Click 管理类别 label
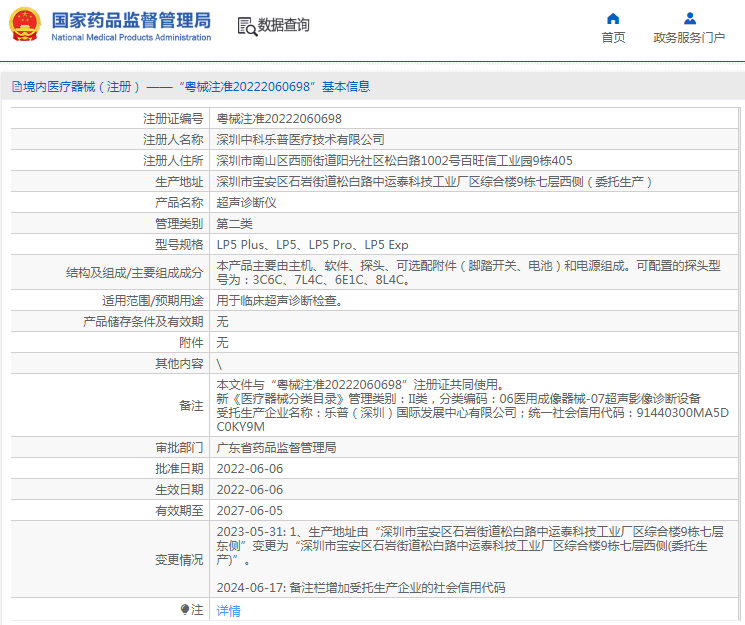Screen dimensions: 745x625 pyautogui.click(x=179, y=223)
